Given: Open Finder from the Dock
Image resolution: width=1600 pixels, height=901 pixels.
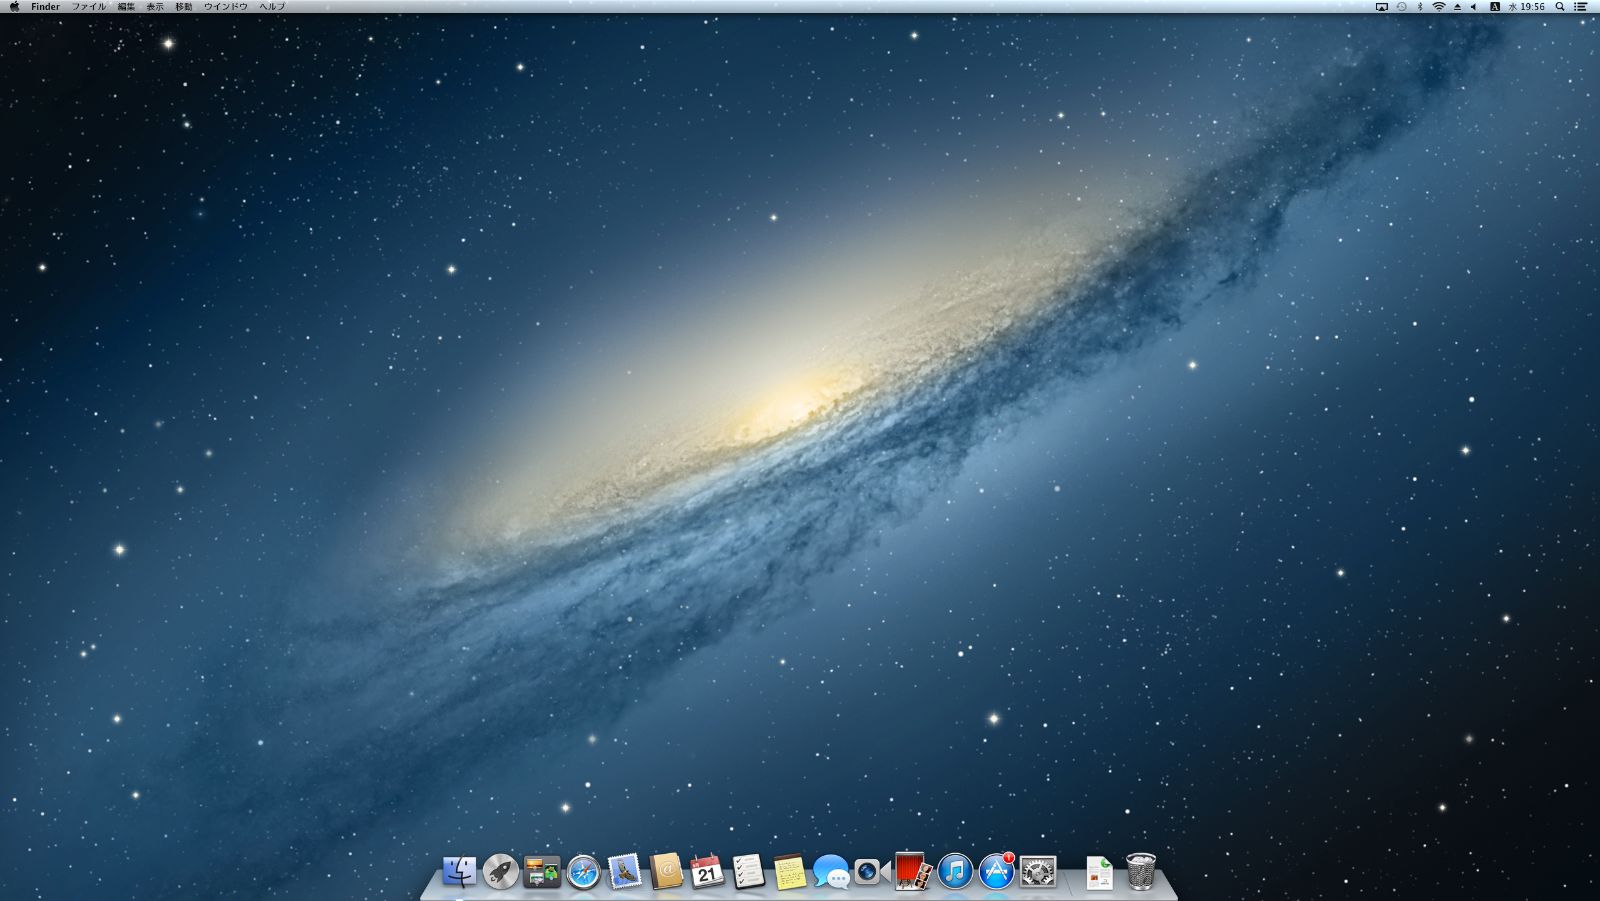Looking at the screenshot, I should (459, 871).
